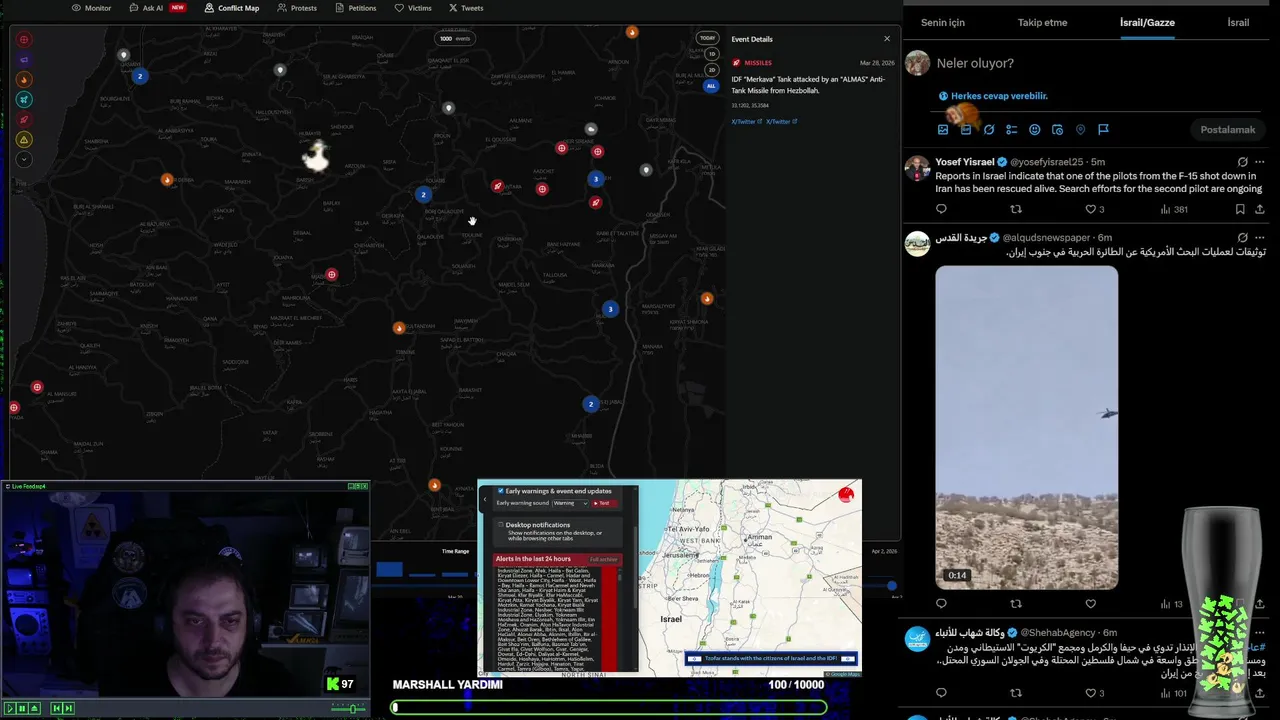Toggle the red missile filter icon
The image size is (1280, 720).
(24, 120)
